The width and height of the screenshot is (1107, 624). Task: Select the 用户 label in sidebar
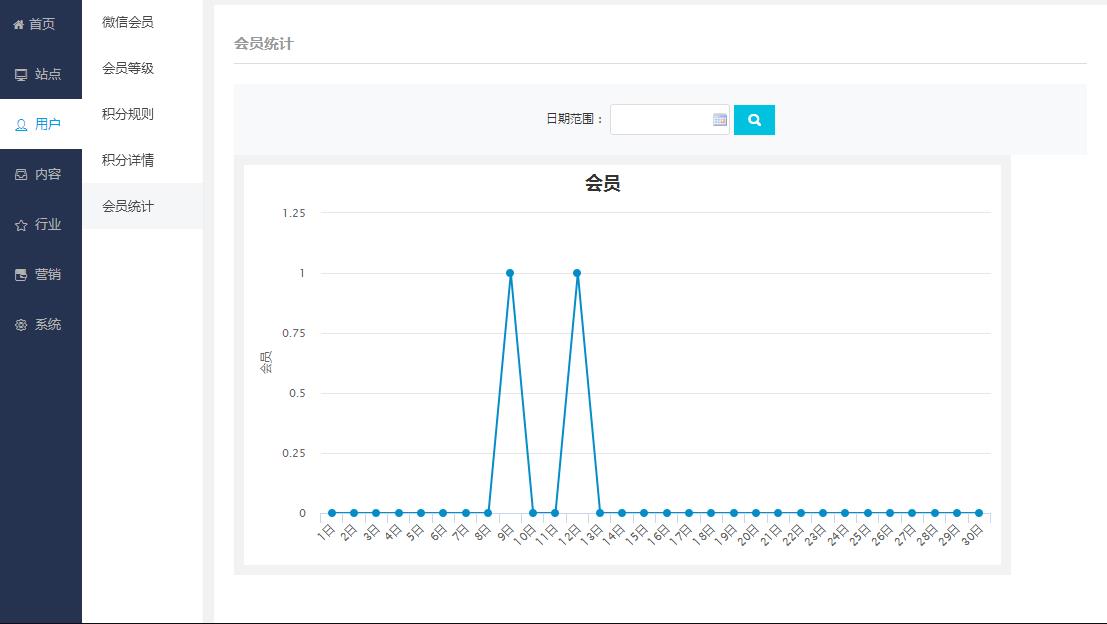coord(48,124)
